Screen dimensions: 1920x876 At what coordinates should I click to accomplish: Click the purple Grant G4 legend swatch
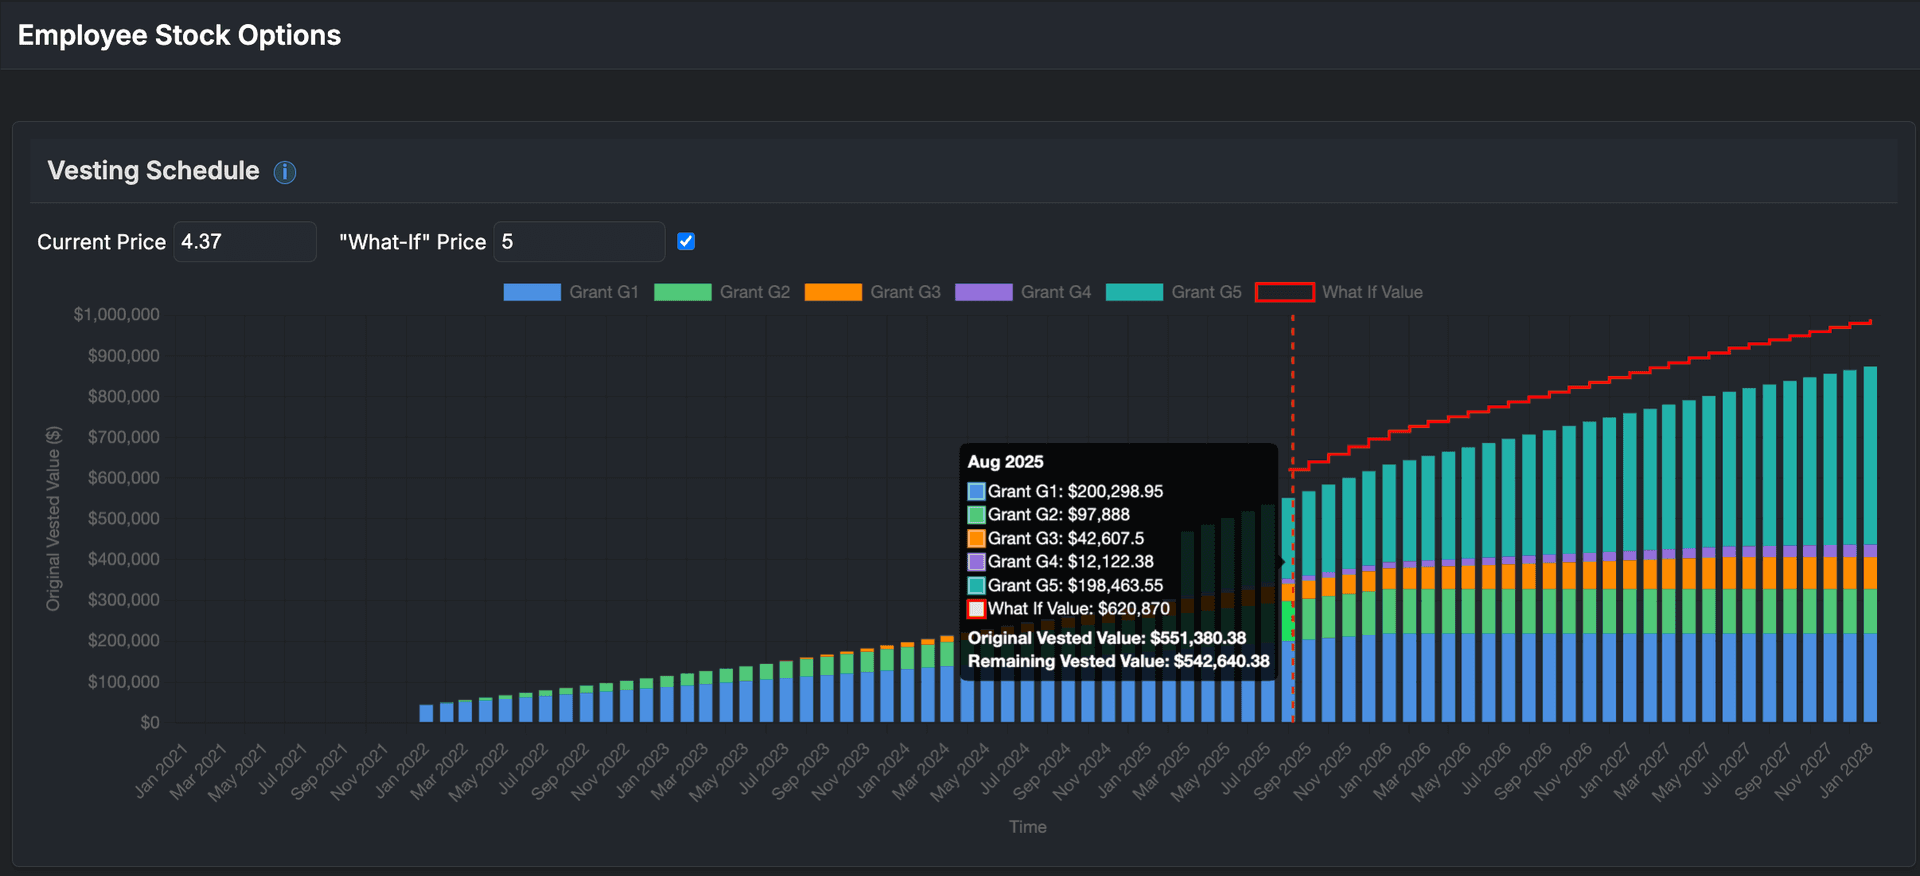(x=983, y=292)
